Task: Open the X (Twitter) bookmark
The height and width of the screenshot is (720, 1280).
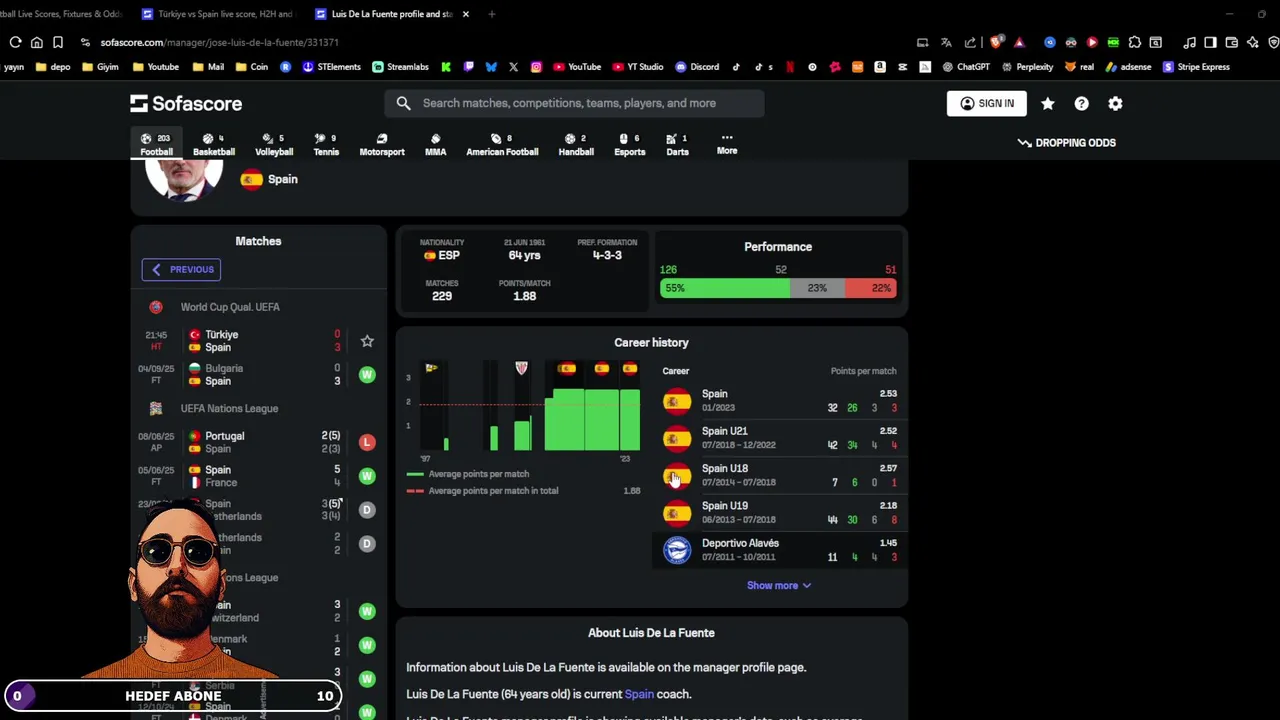Action: click(513, 67)
